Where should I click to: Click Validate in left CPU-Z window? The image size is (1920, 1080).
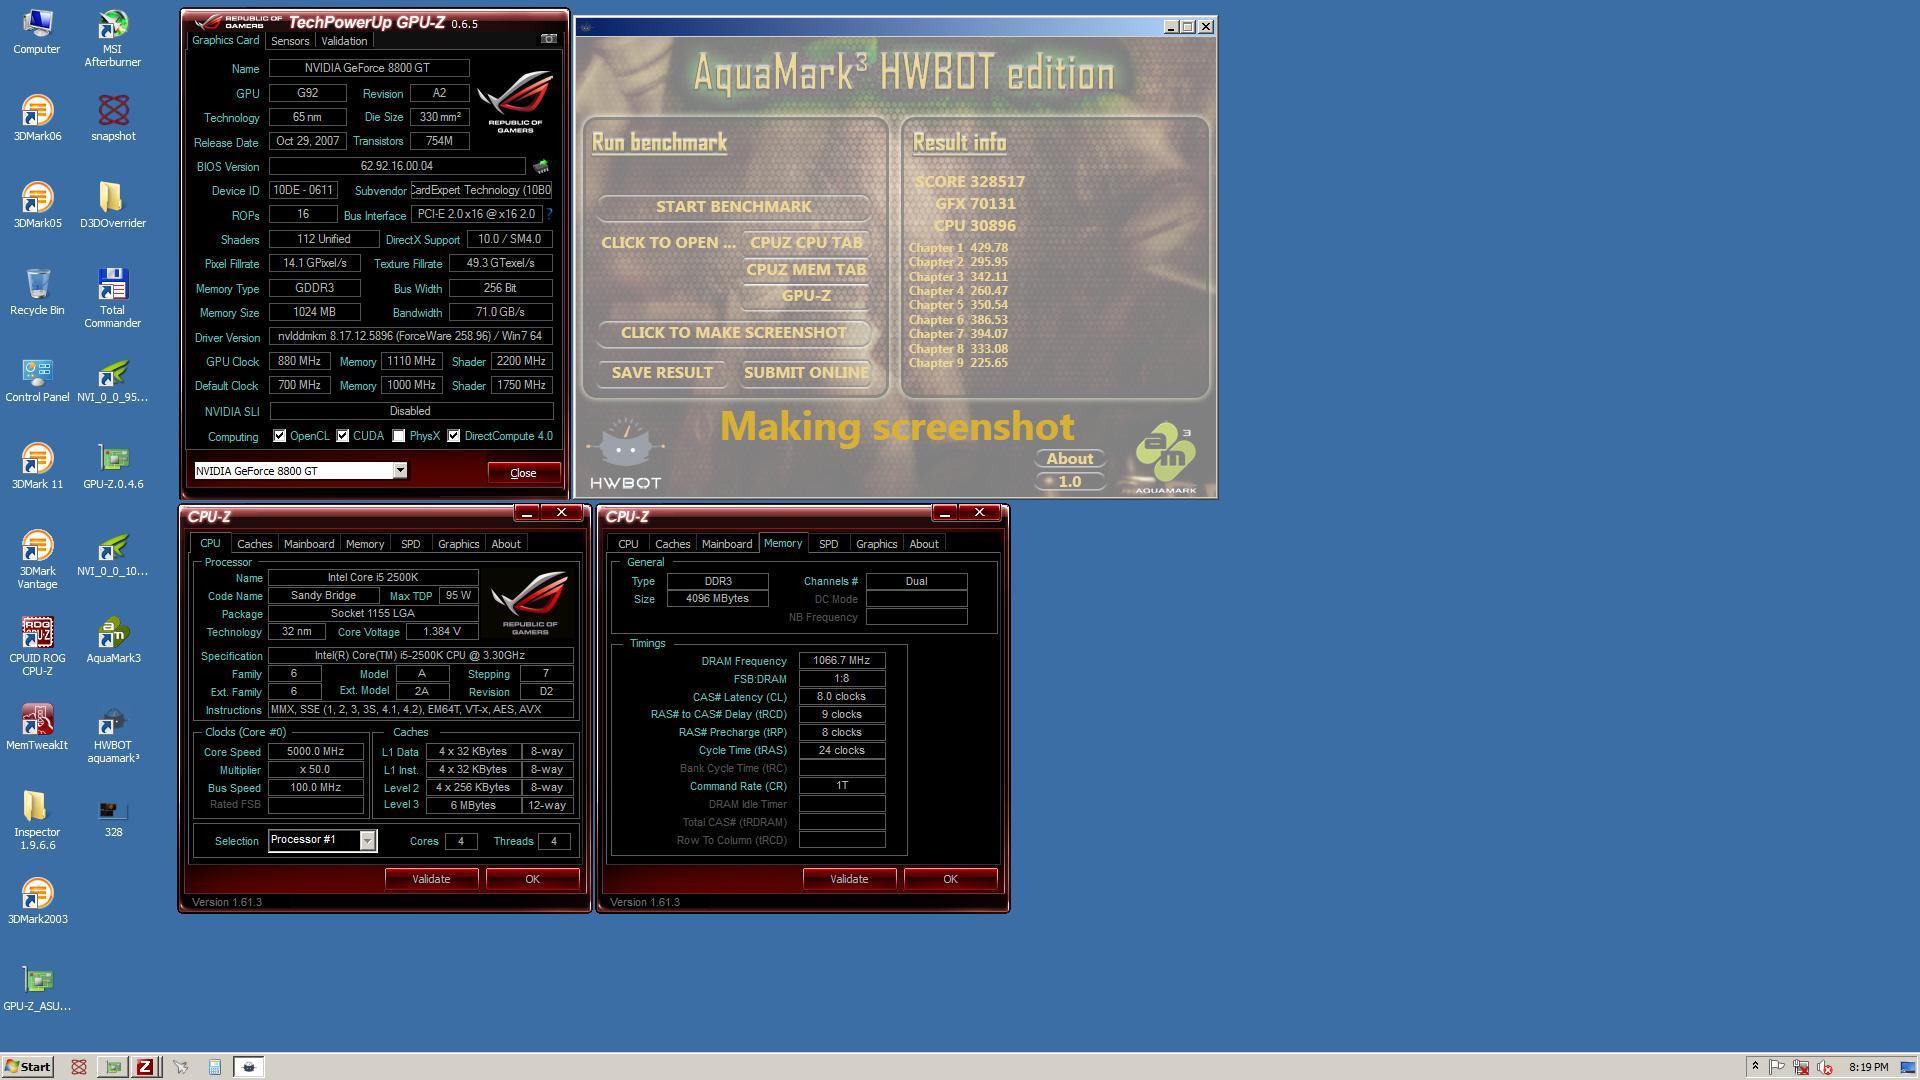(x=431, y=879)
